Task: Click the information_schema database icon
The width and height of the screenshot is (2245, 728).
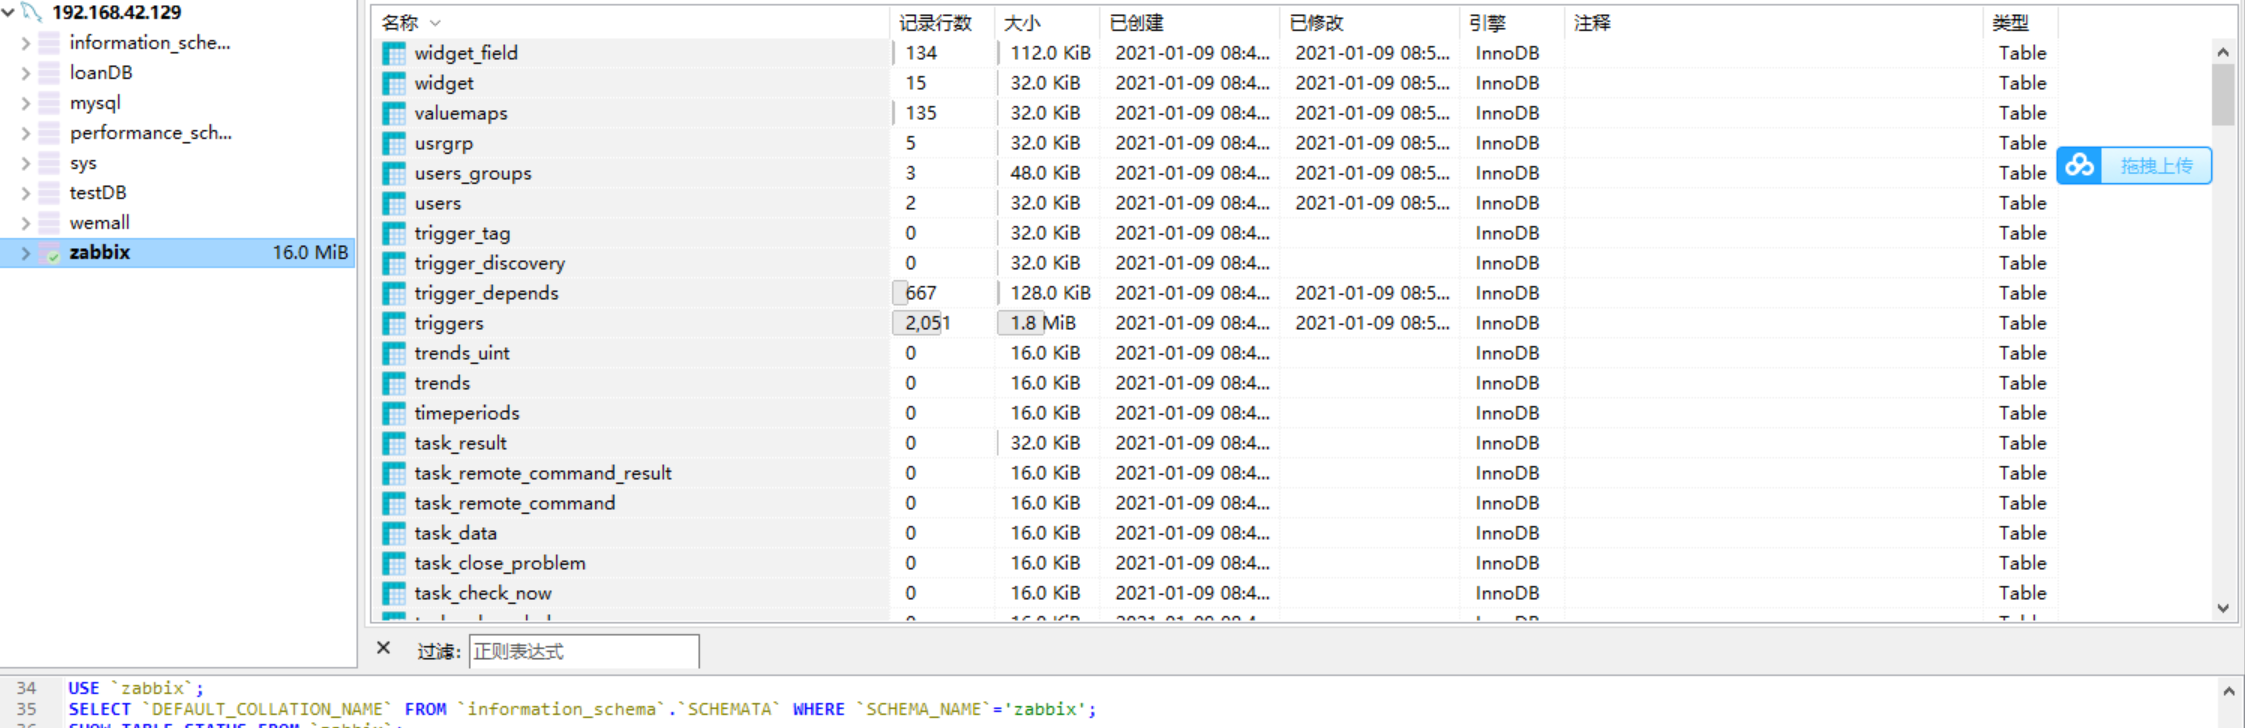Action: (x=49, y=43)
